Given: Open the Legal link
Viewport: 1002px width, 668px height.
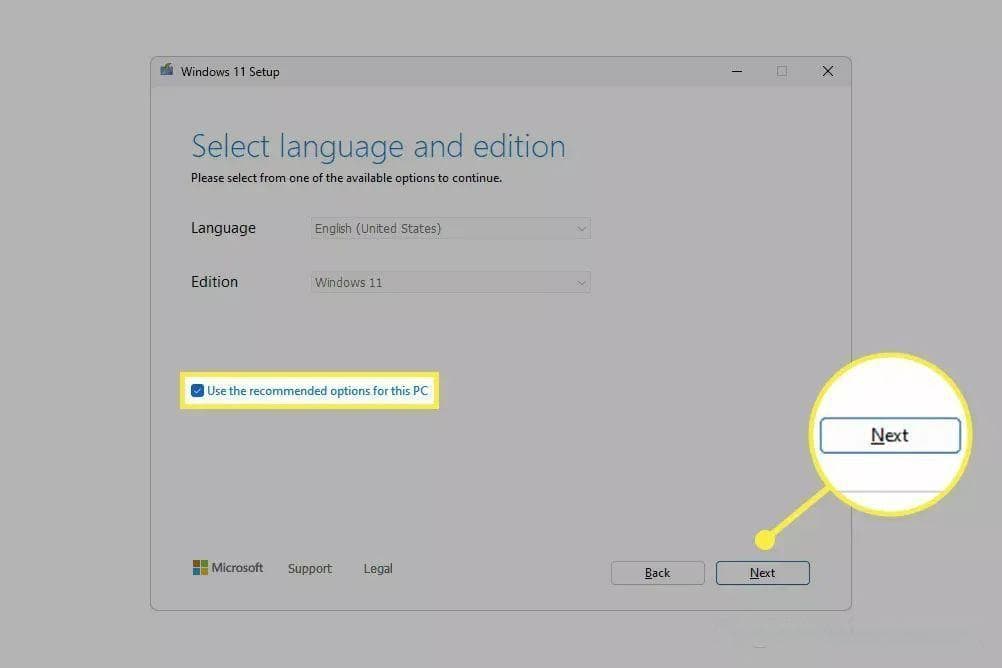Looking at the screenshot, I should [378, 568].
